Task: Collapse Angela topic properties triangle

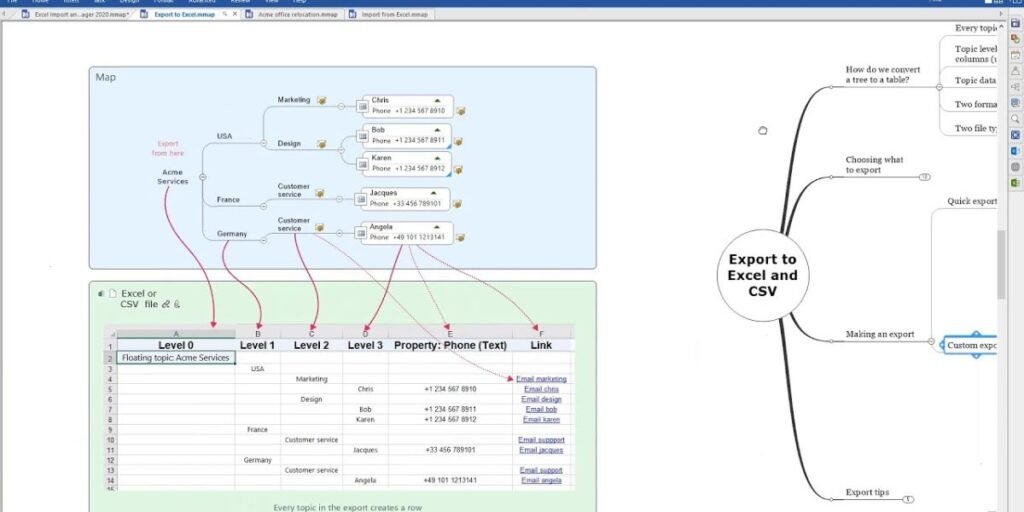Action: 437,227
